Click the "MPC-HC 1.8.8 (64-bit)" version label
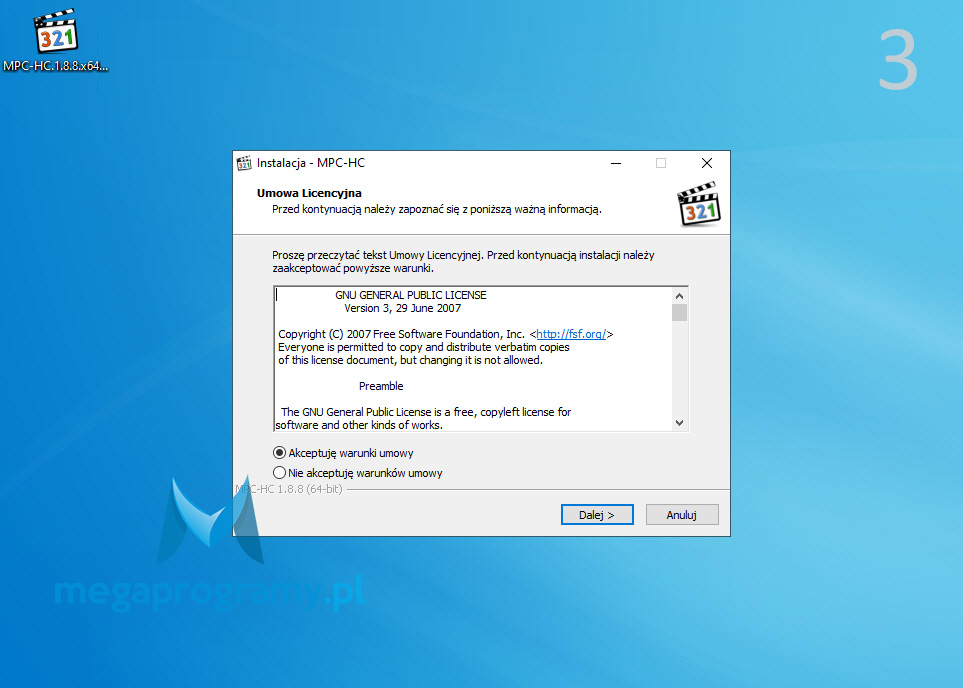This screenshot has height=688, width=963. 289,489
